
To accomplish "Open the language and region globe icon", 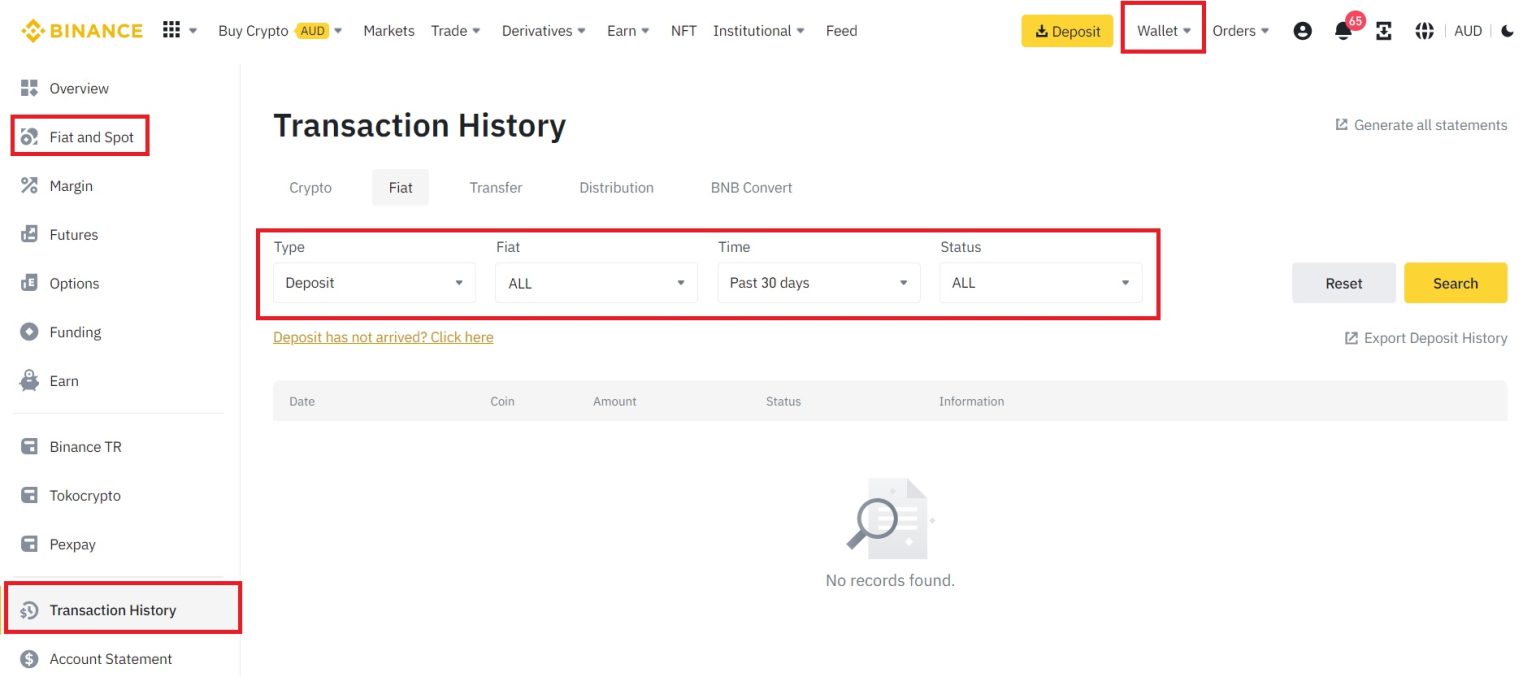I will pyautogui.click(x=1424, y=31).
